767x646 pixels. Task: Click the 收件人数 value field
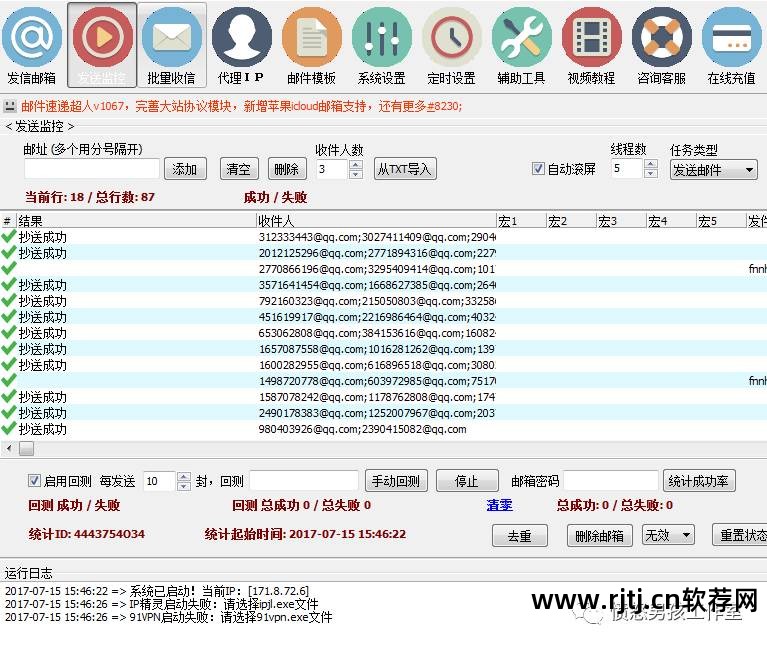pyautogui.click(x=333, y=169)
